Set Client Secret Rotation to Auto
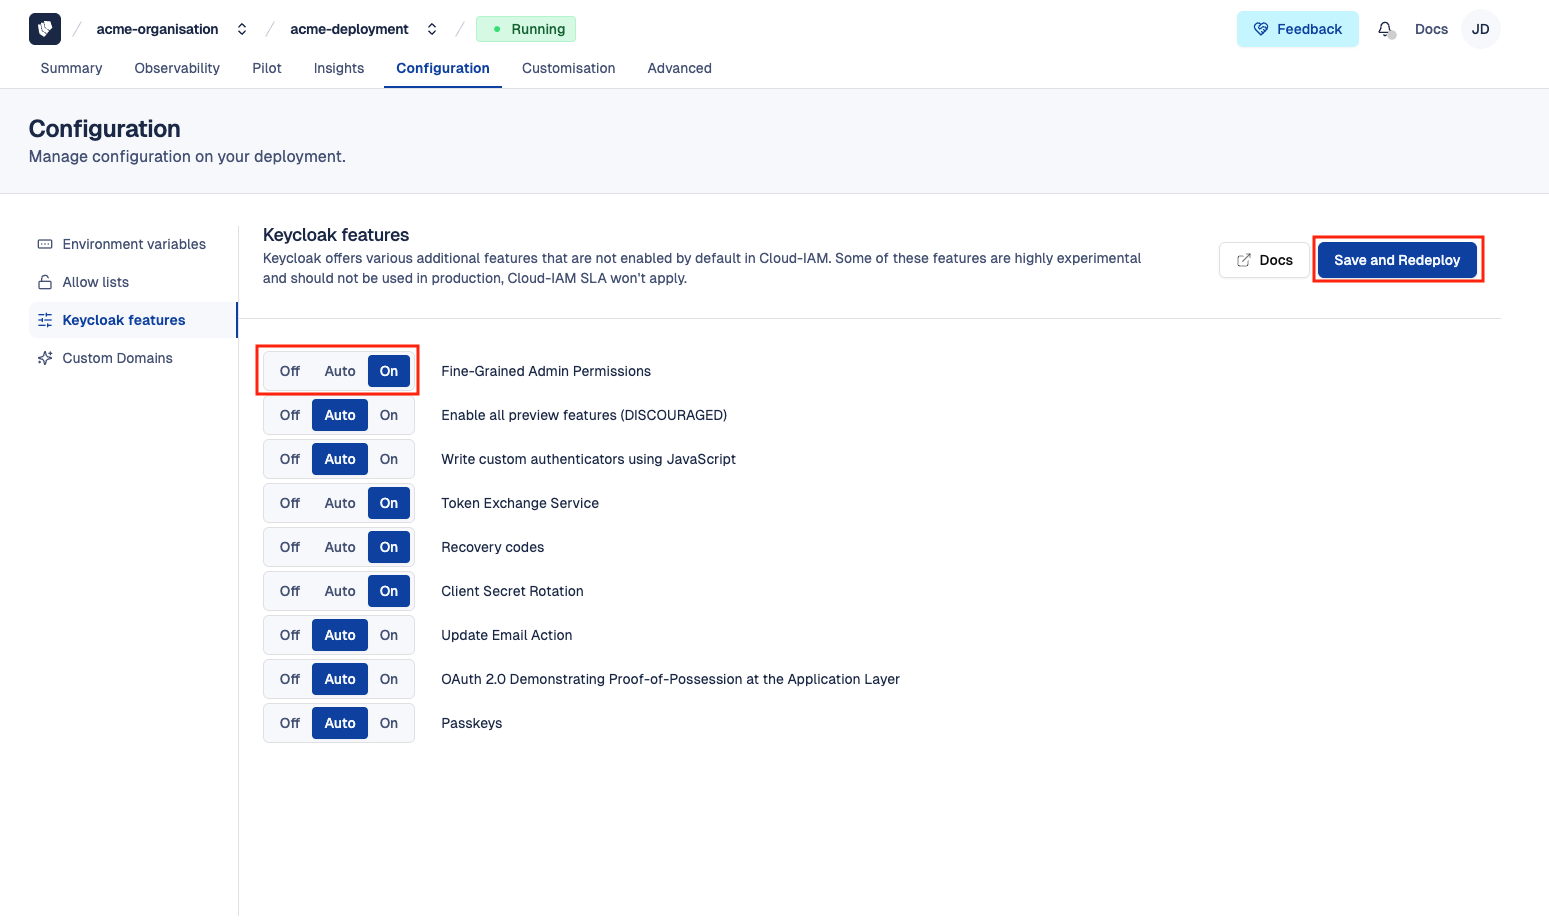Image resolution: width=1549 pixels, height=923 pixels. coord(340,591)
